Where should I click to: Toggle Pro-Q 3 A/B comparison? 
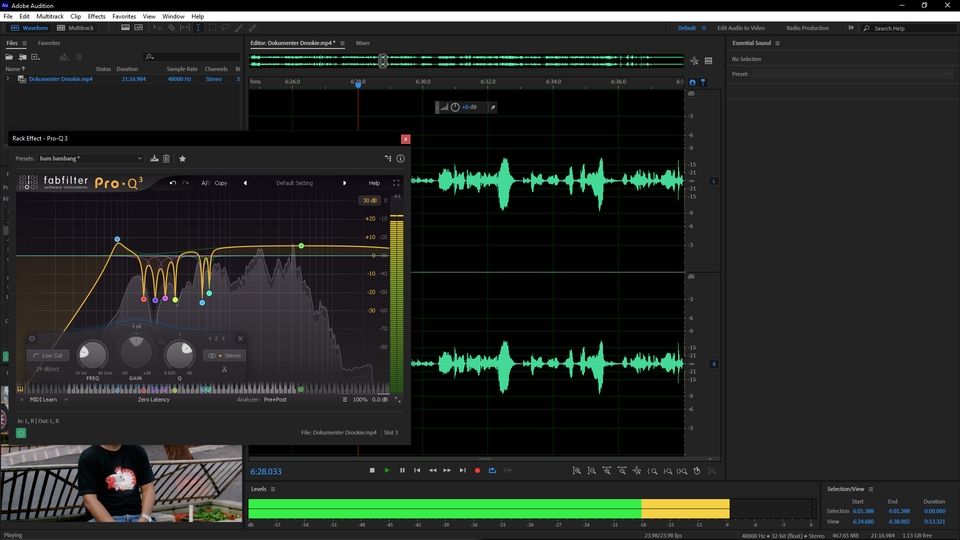(205, 183)
